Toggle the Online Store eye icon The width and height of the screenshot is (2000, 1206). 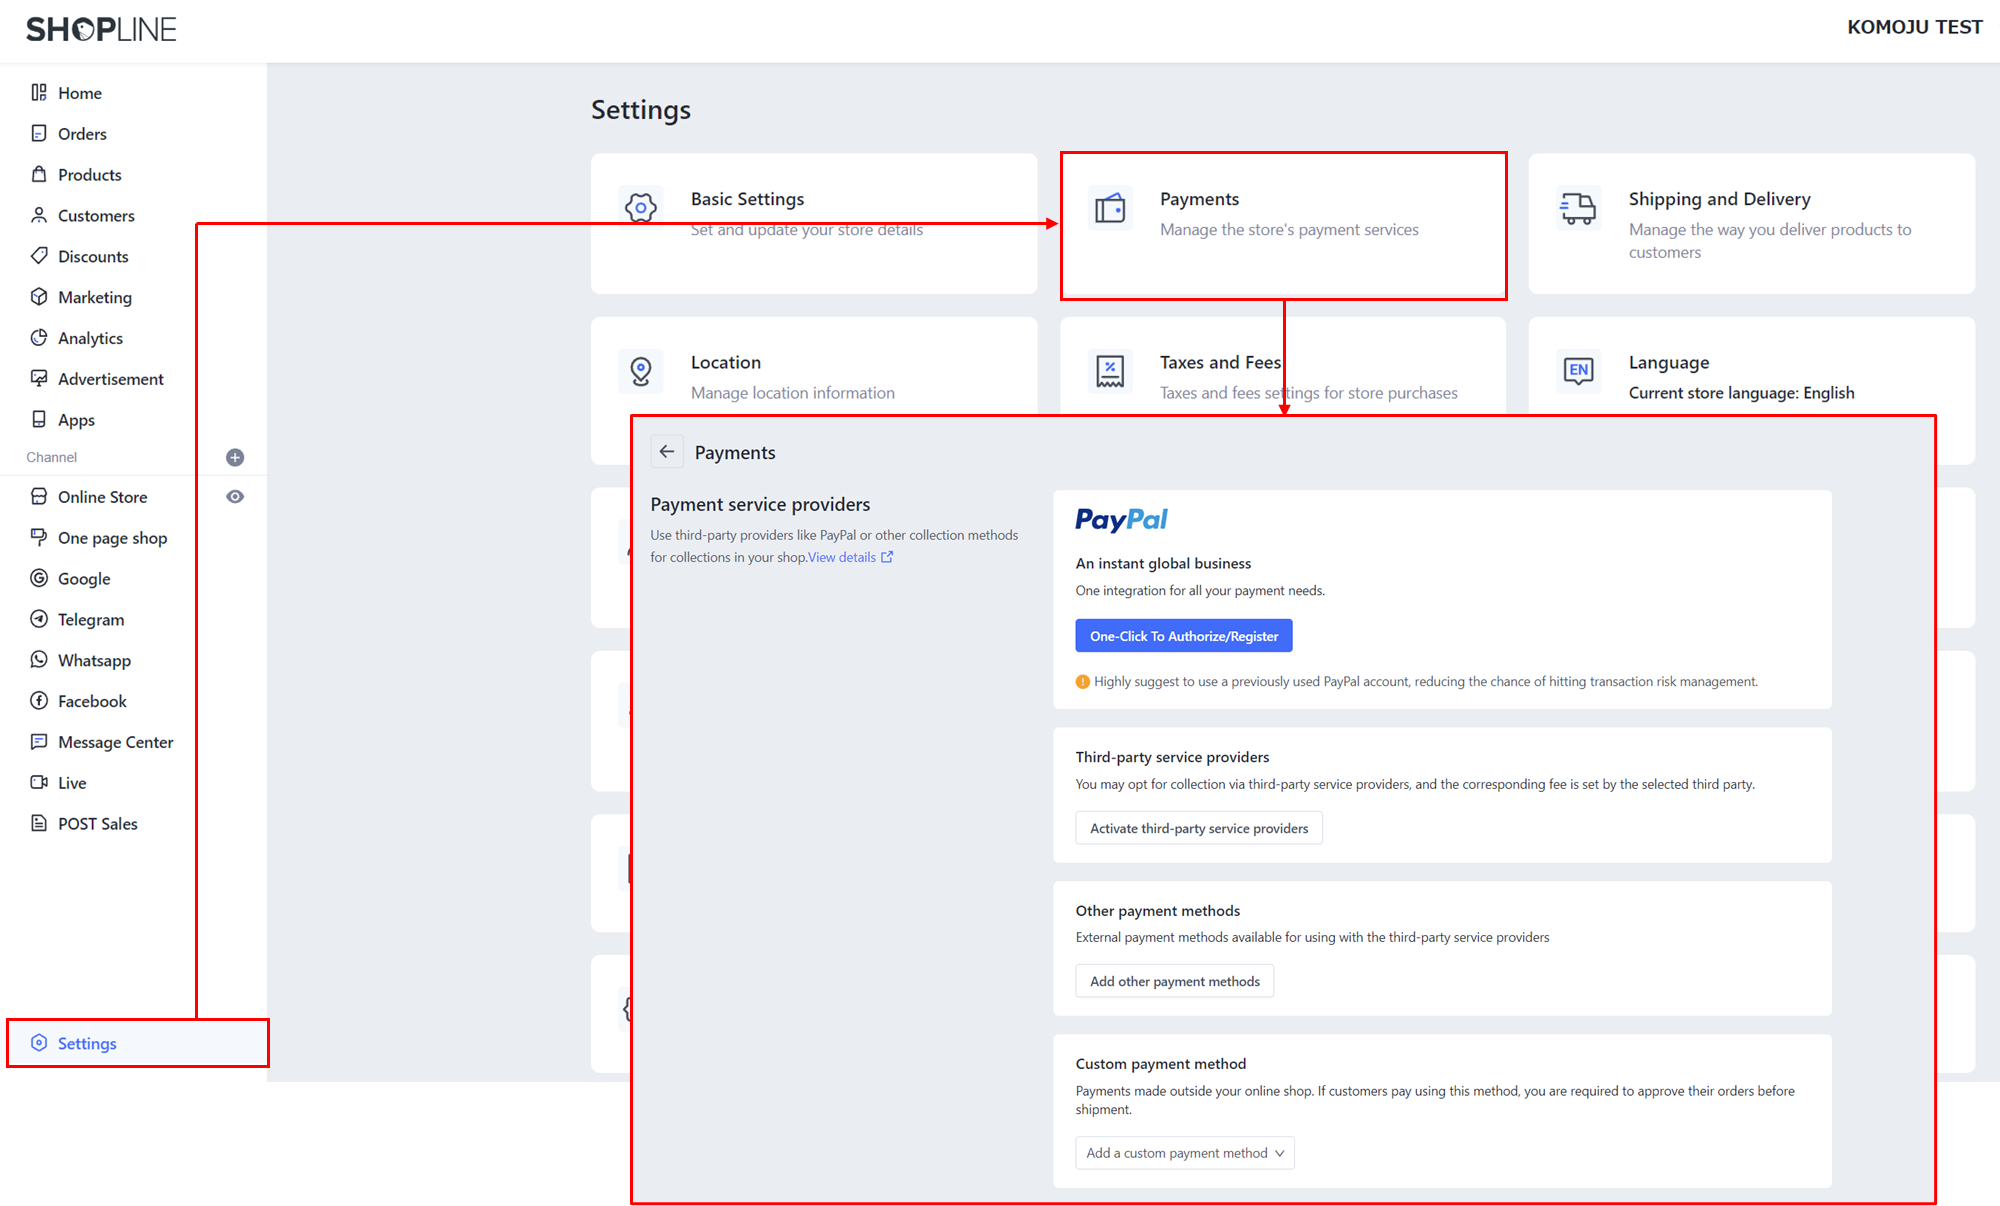pos(235,497)
